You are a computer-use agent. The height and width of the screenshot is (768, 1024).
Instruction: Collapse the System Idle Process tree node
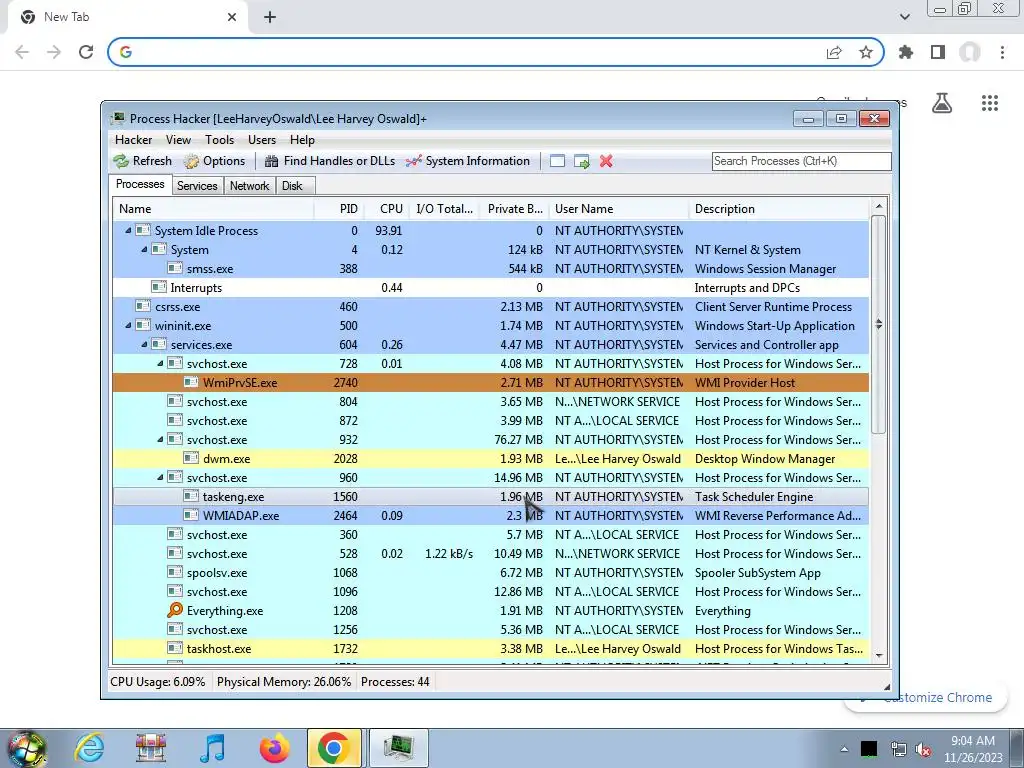click(x=128, y=231)
